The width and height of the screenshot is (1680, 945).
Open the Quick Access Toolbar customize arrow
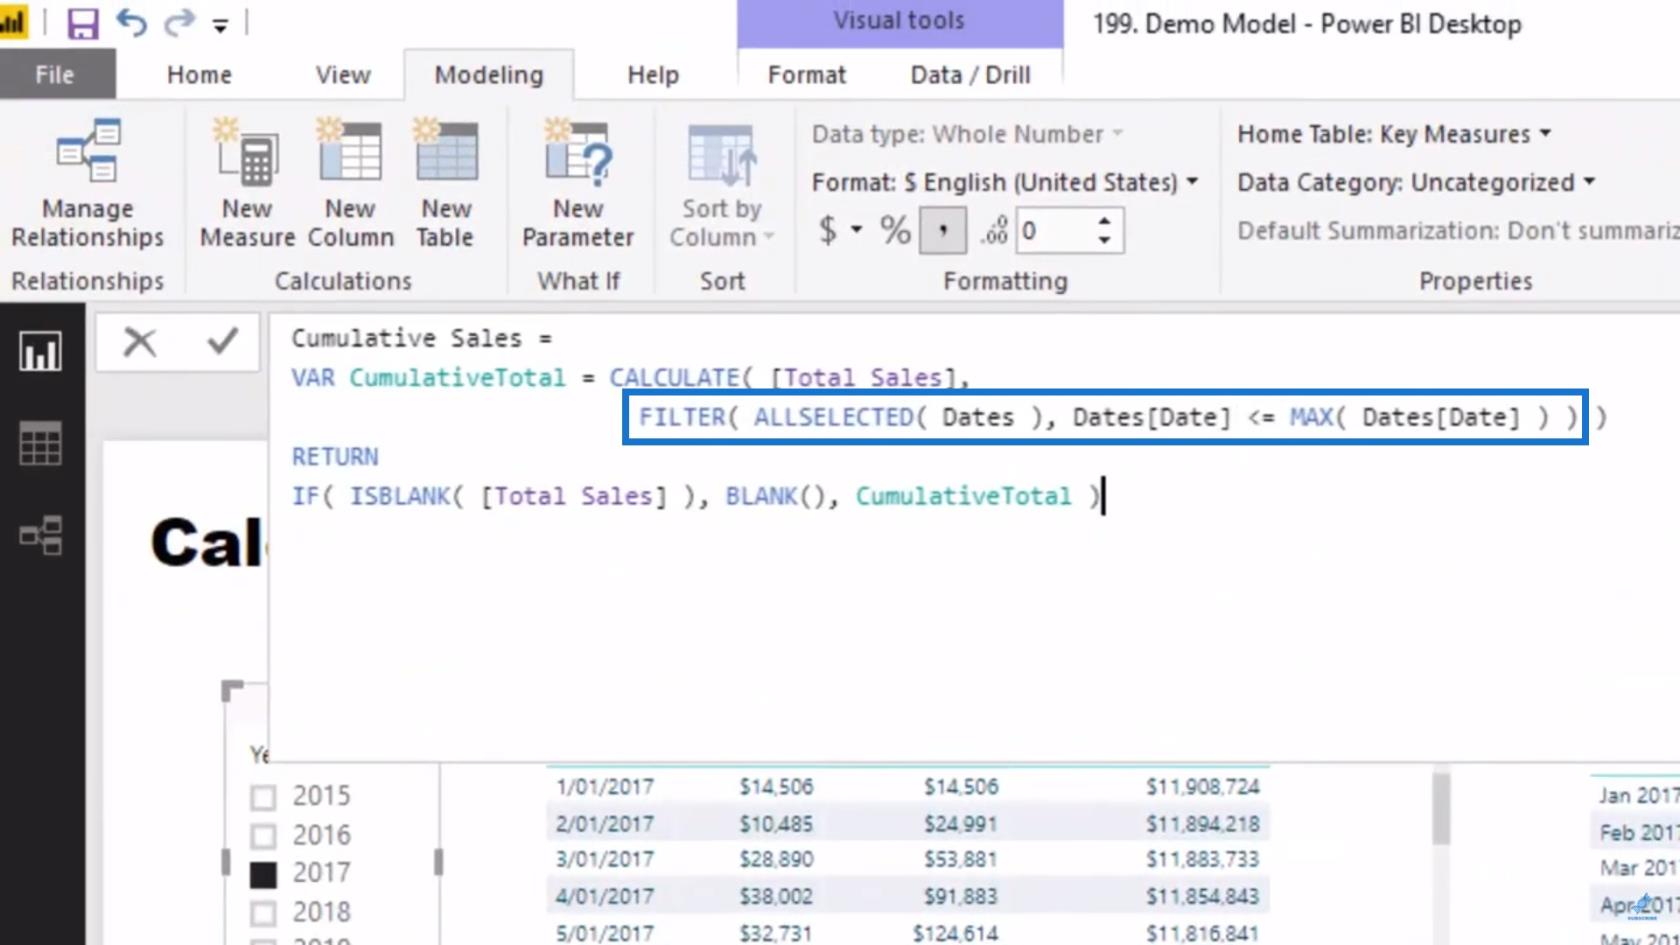220,25
